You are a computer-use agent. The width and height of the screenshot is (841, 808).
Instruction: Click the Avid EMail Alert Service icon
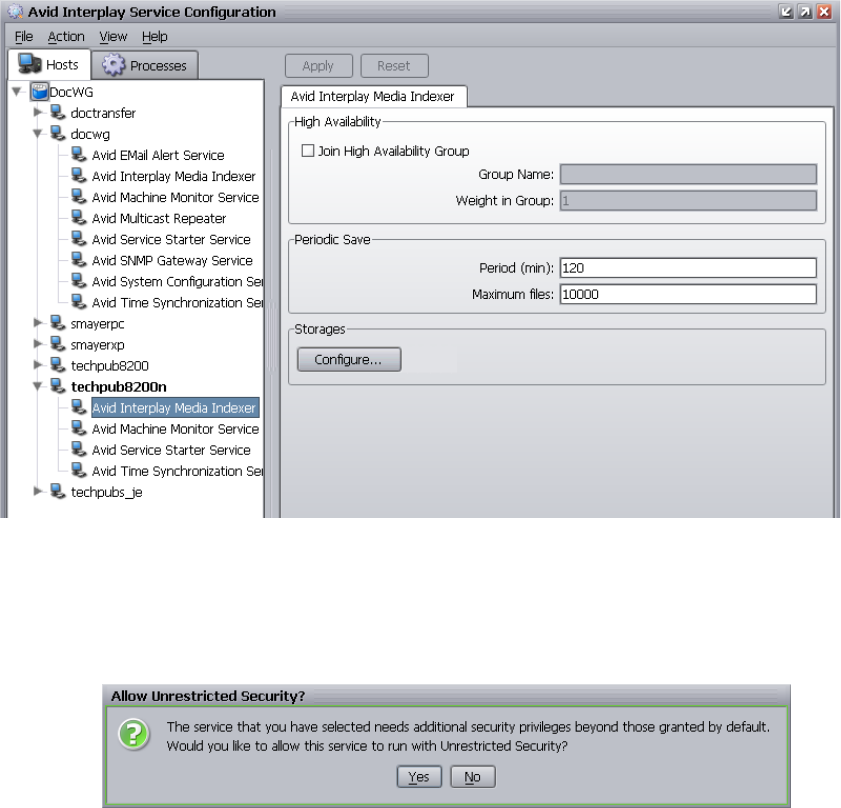79,155
